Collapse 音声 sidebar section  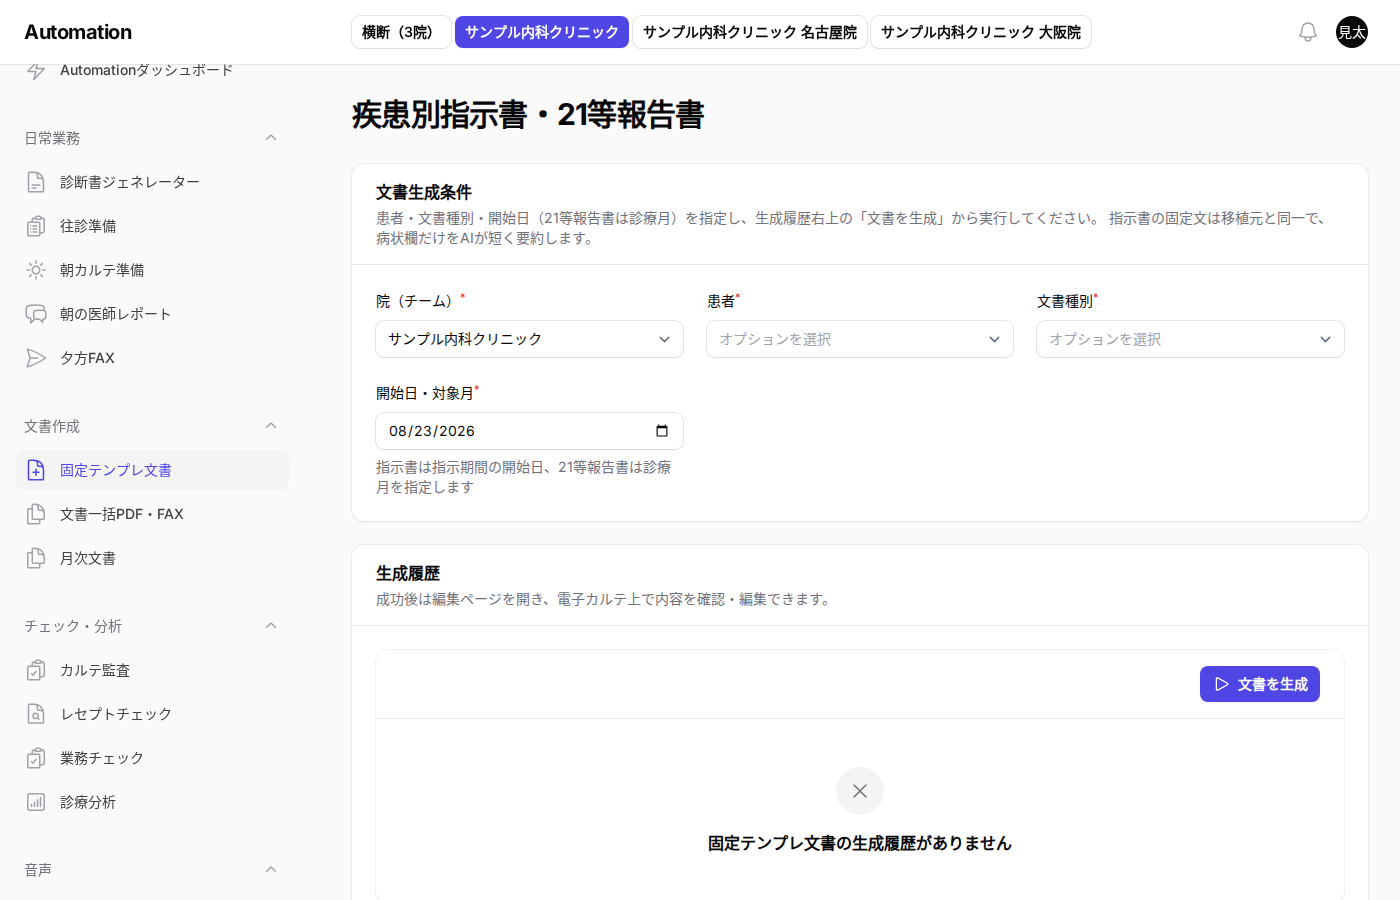271,870
